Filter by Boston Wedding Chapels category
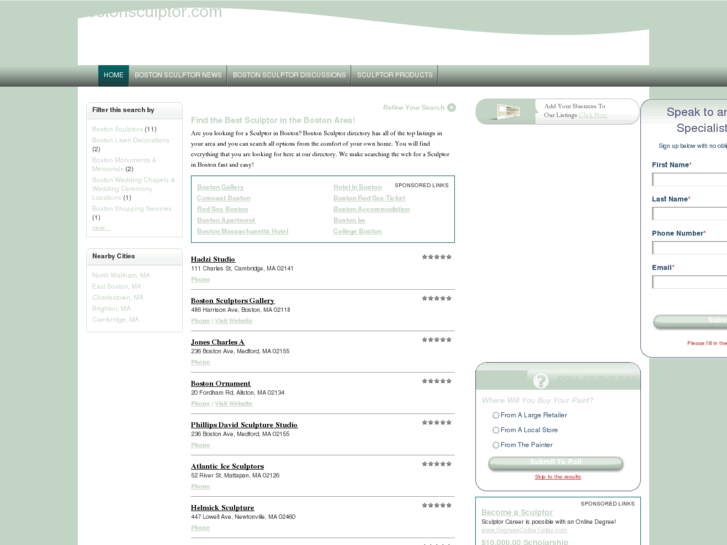 coord(133,188)
